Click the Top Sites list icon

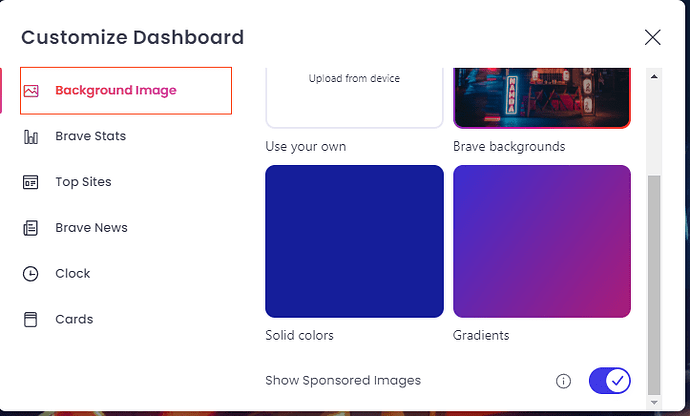pos(31,182)
